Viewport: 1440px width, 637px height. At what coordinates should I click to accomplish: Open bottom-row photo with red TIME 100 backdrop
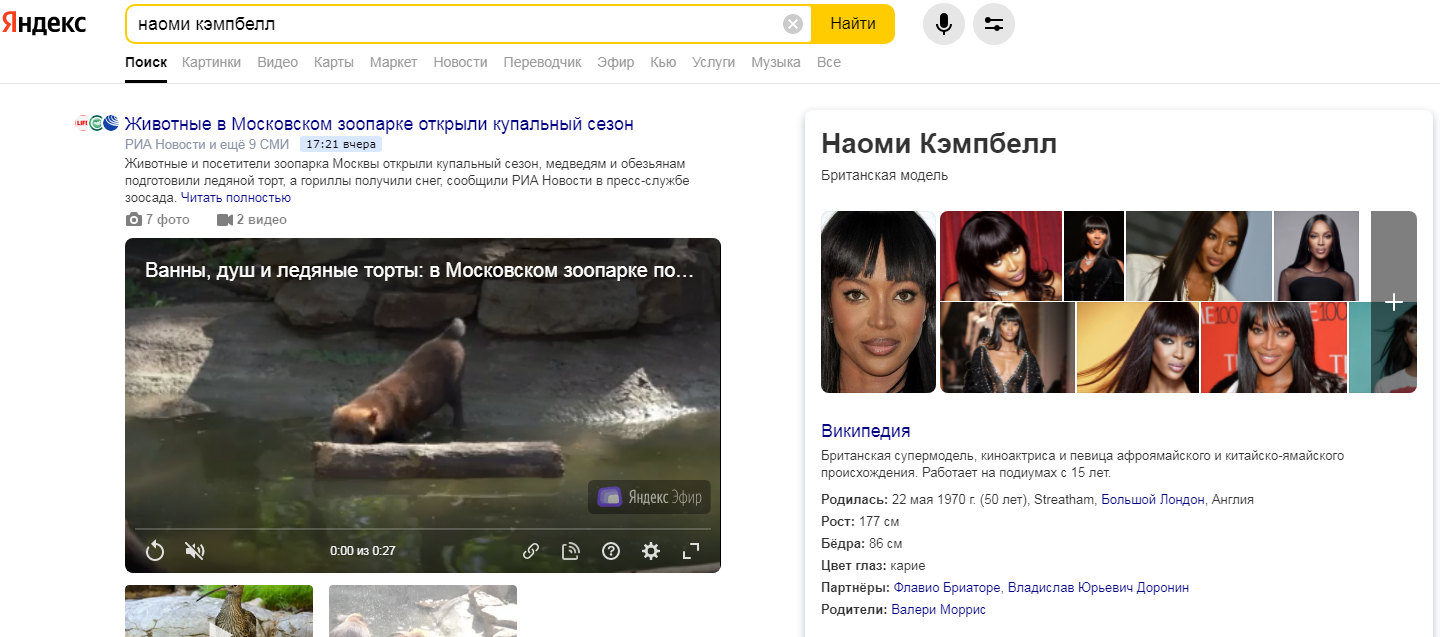click(1274, 347)
